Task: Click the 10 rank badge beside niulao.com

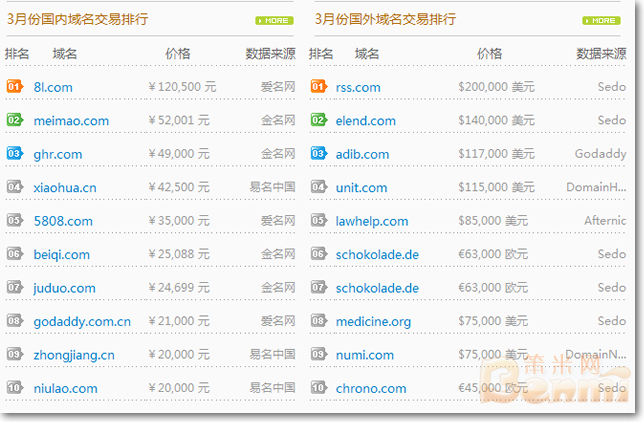Action: point(15,387)
